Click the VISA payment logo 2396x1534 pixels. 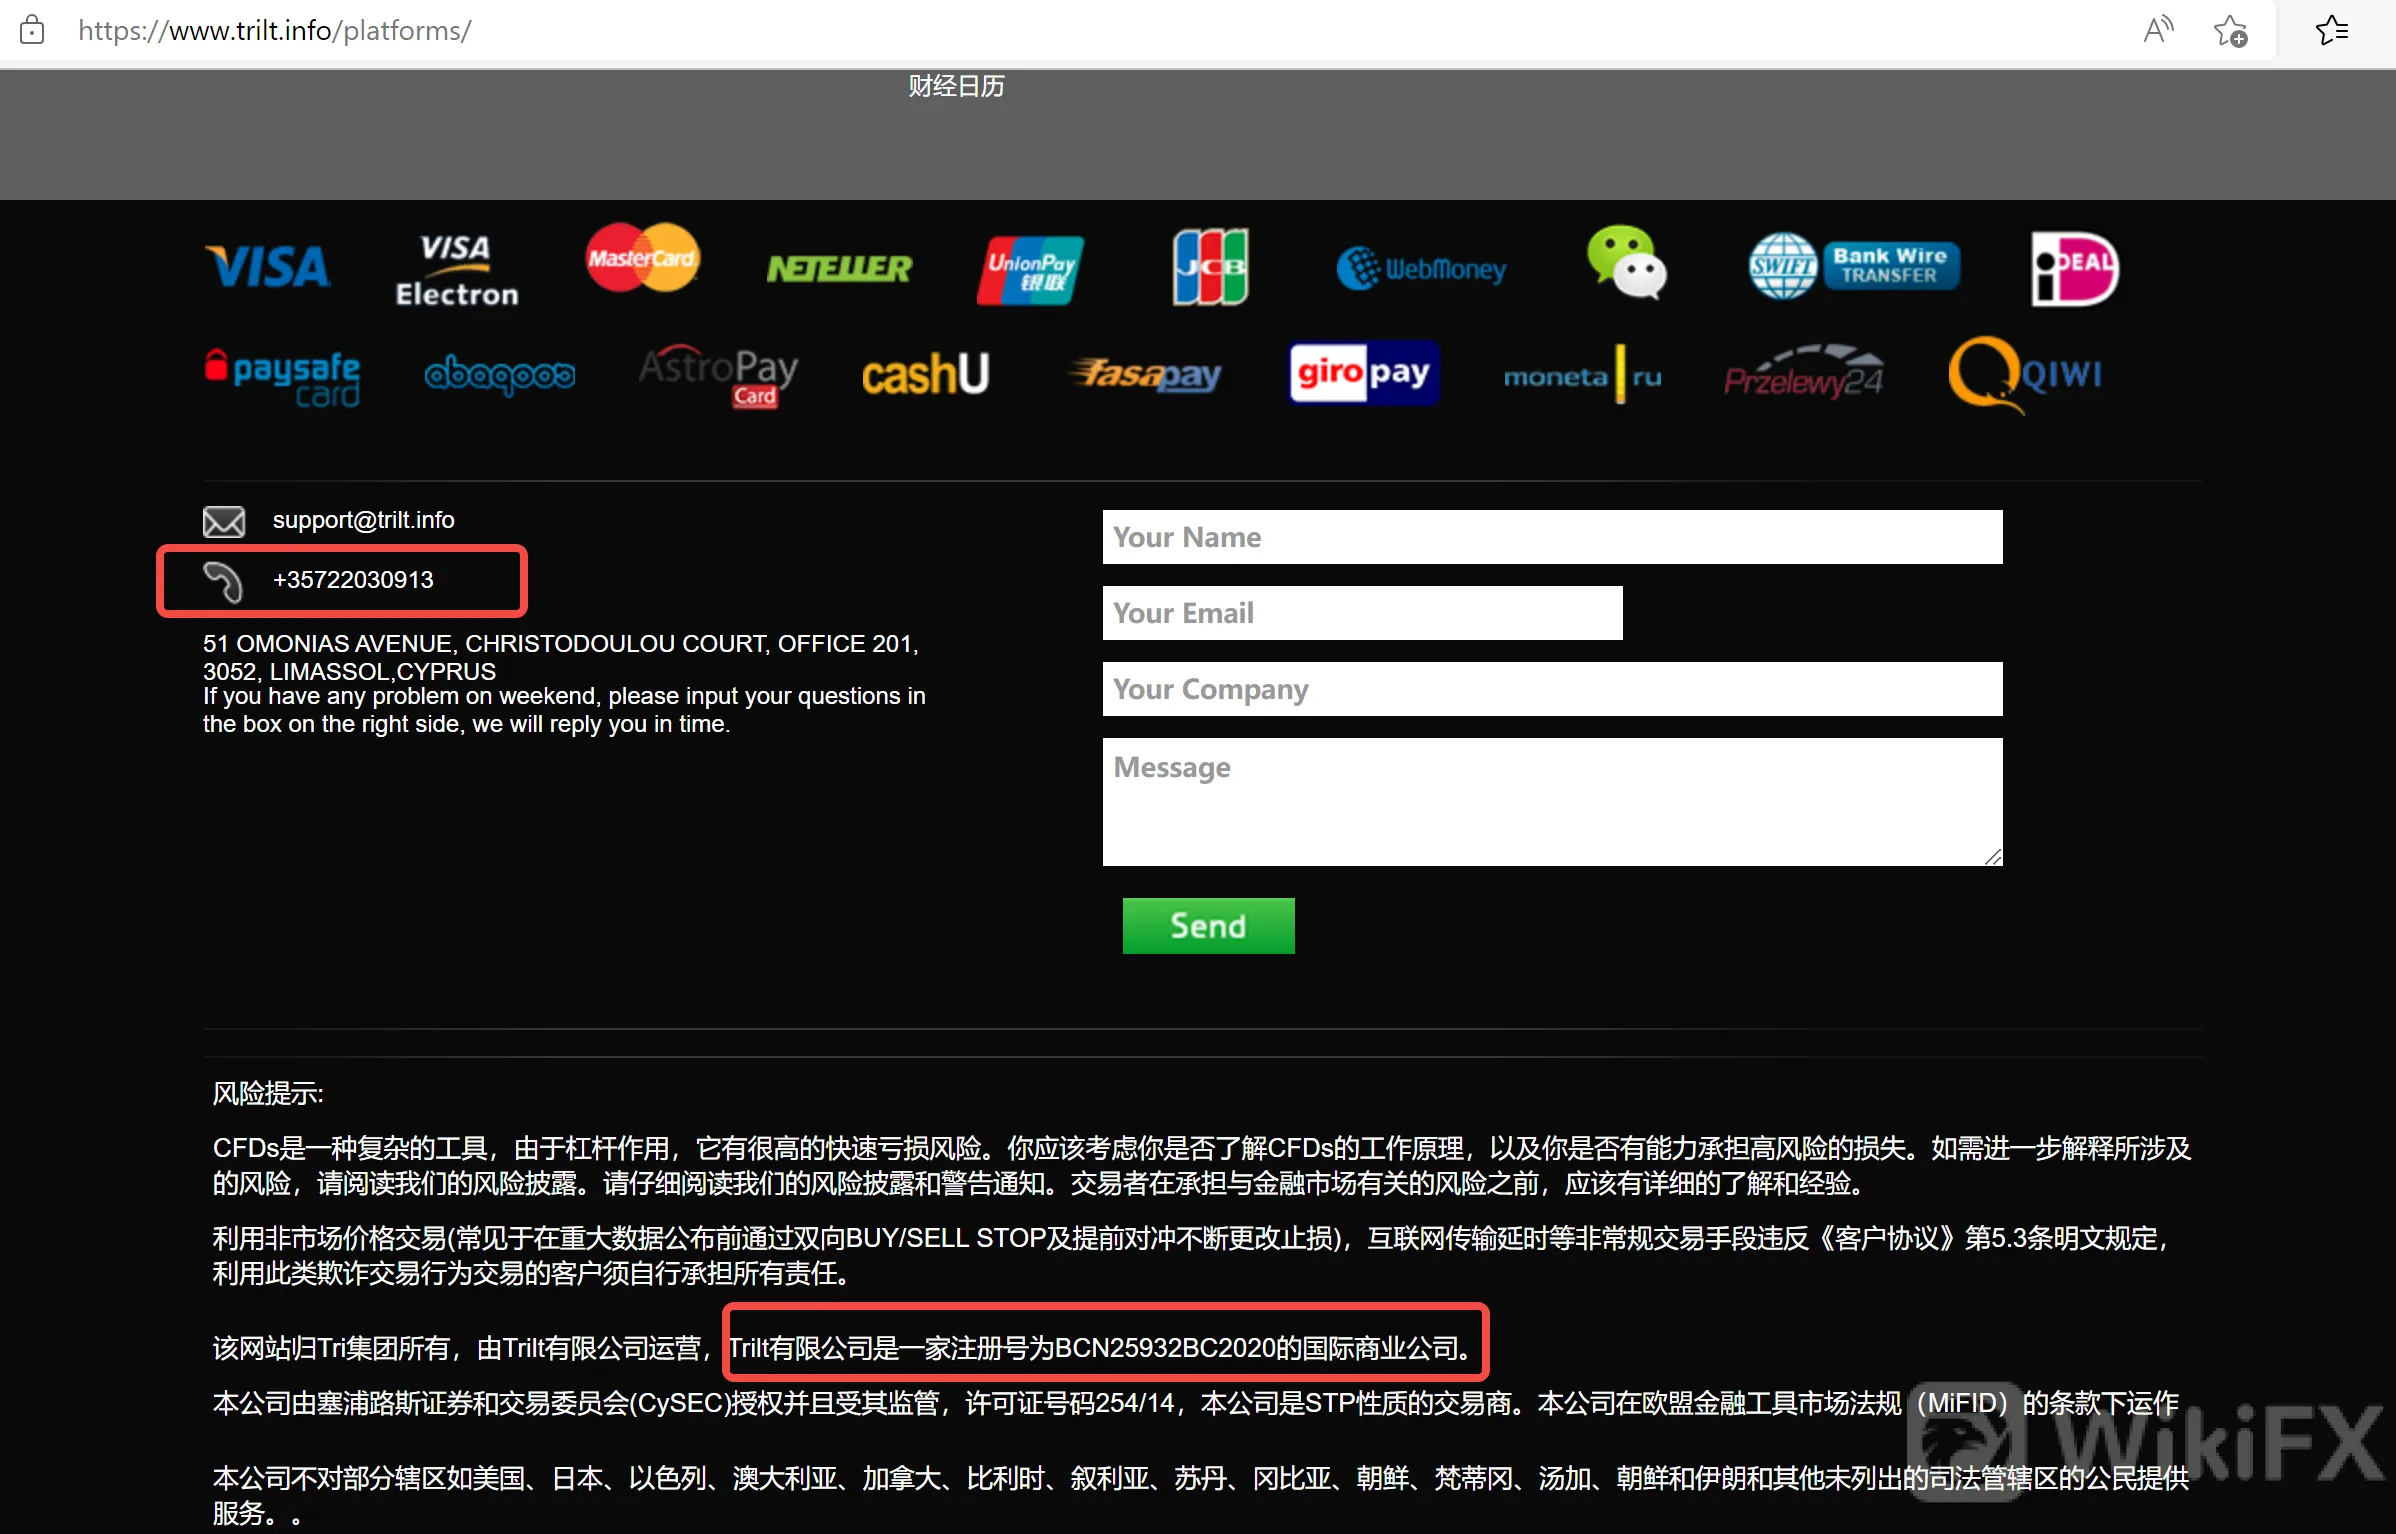(x=267, y=267)
